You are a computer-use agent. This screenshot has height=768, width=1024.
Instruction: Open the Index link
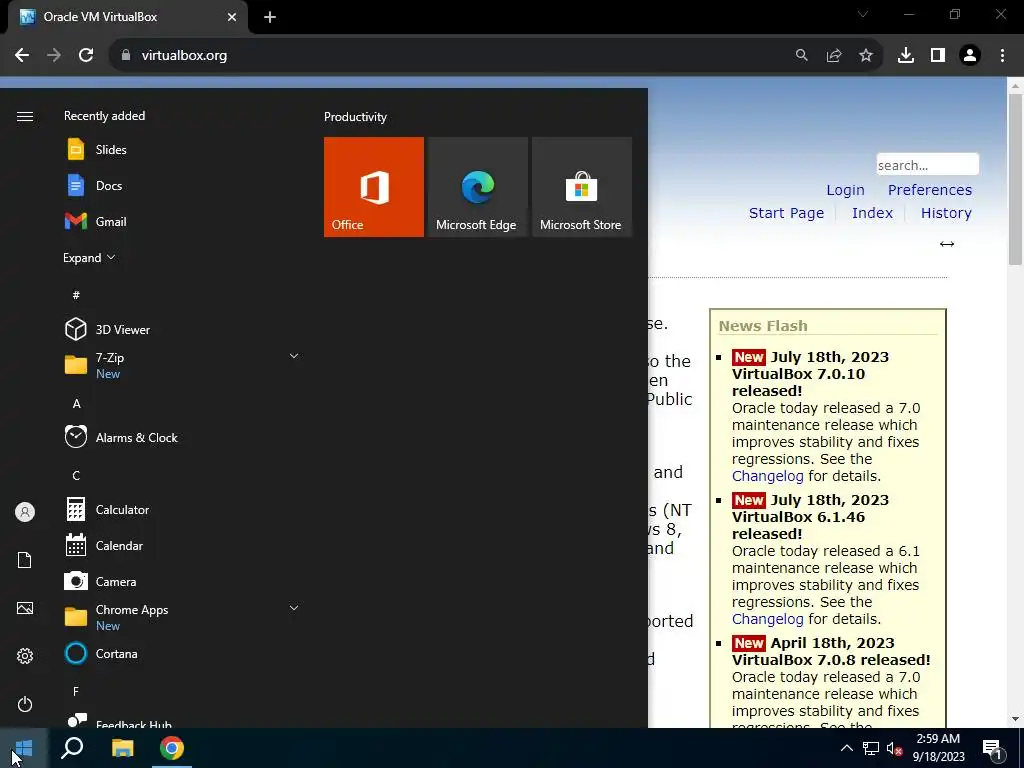point(872,213)
